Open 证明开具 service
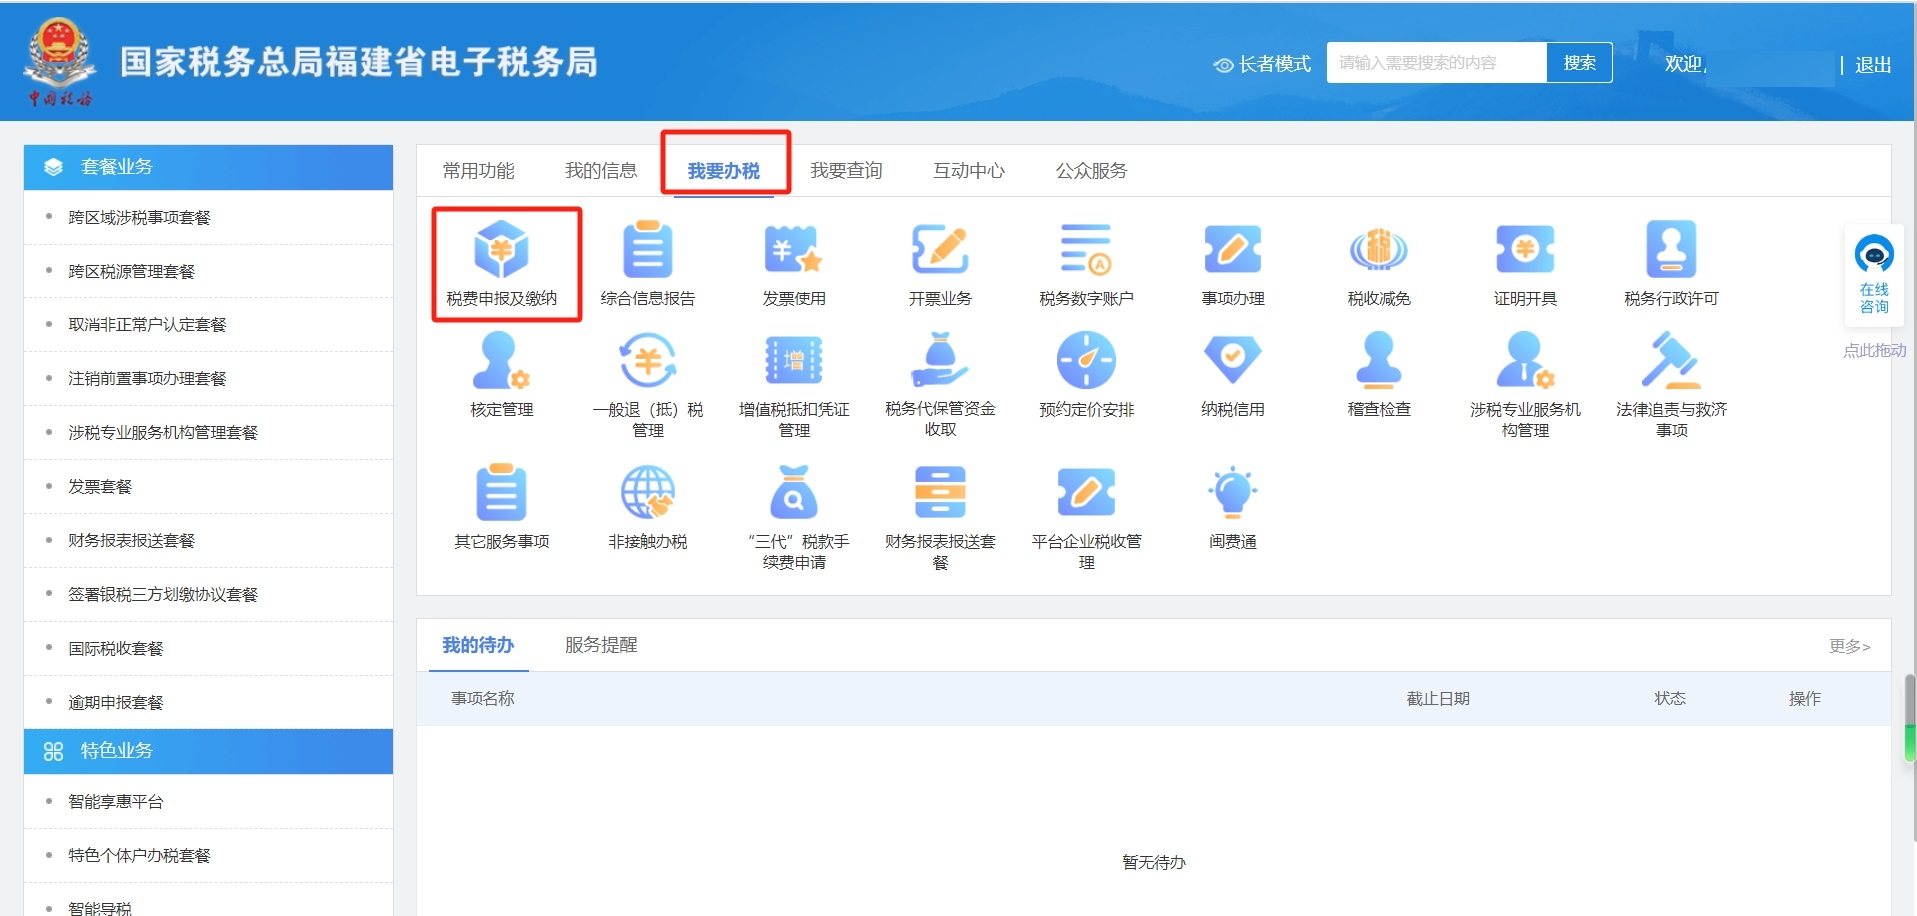The image size is (1917, 916). [1524, 265]
